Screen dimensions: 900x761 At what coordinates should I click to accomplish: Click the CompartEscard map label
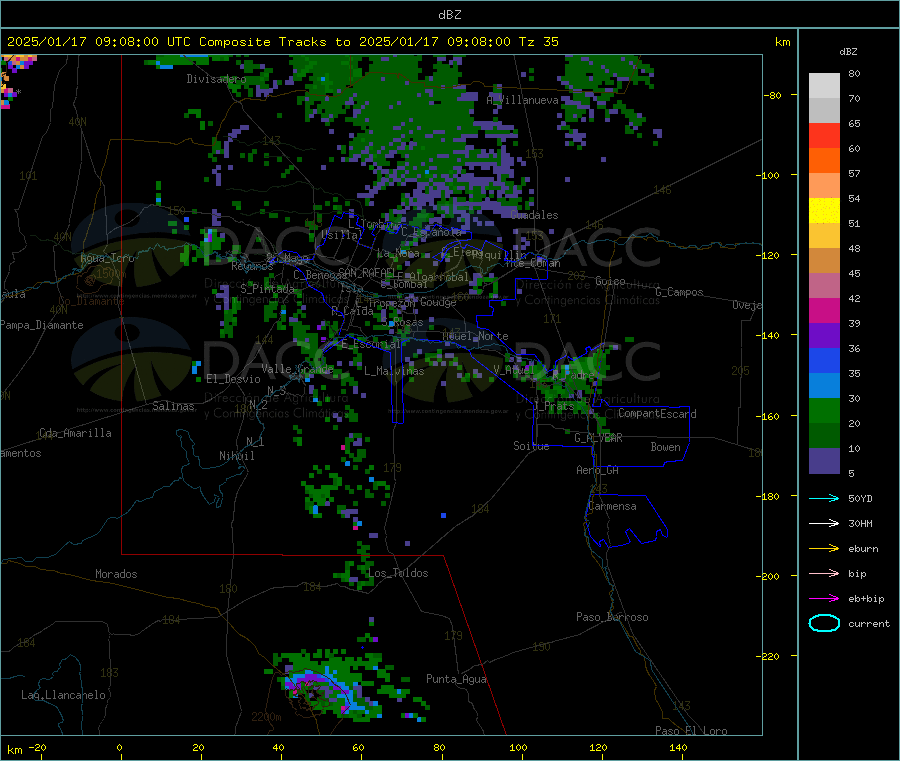(x=657, y=414)
